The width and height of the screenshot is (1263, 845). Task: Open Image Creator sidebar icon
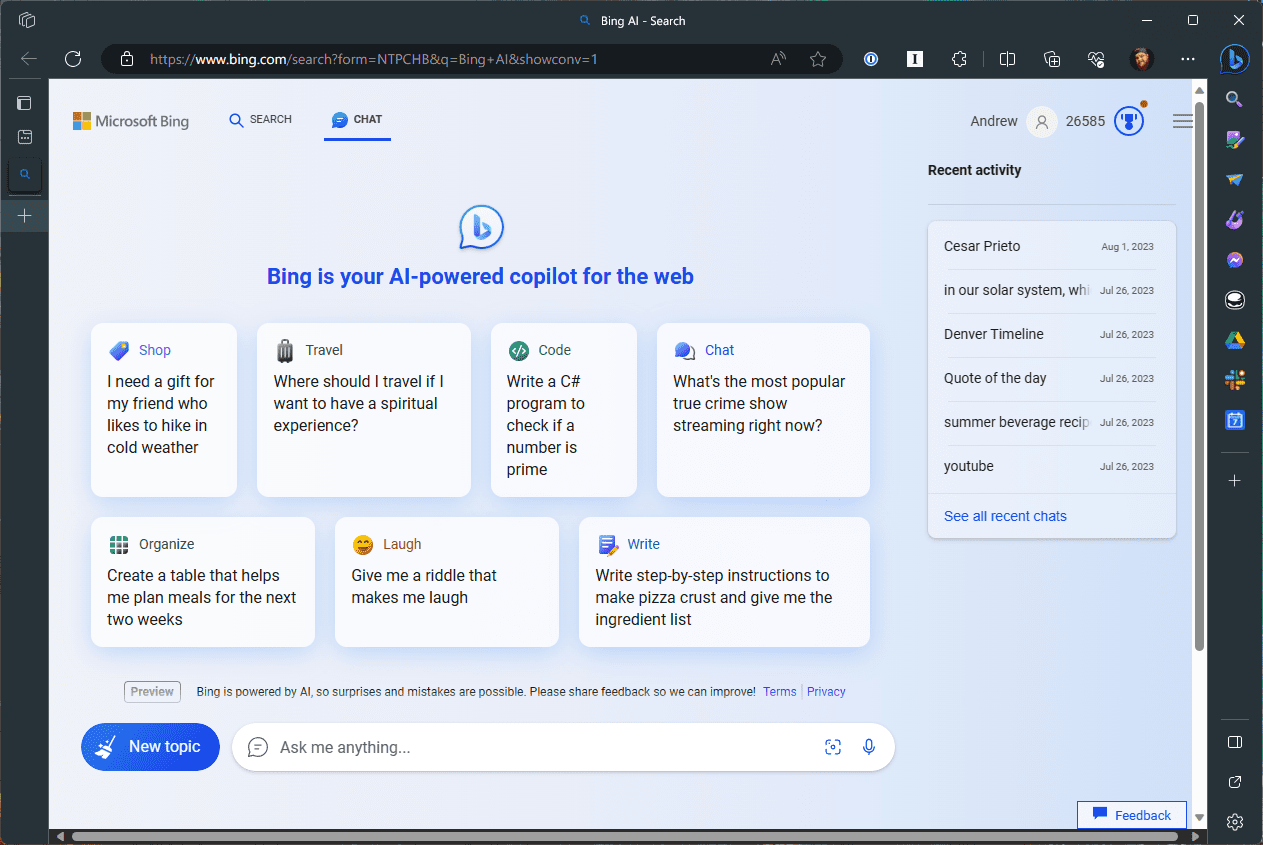[1235, 140]
